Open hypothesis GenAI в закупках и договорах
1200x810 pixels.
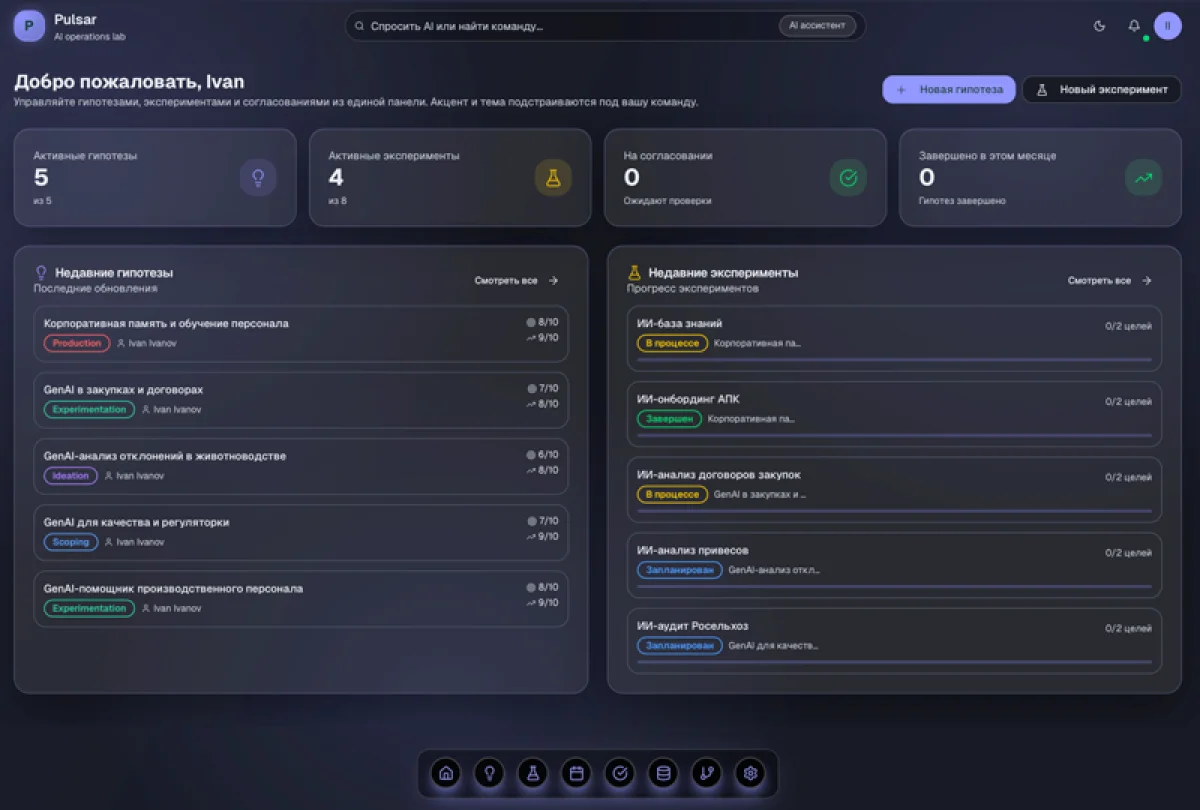[301, 400]
